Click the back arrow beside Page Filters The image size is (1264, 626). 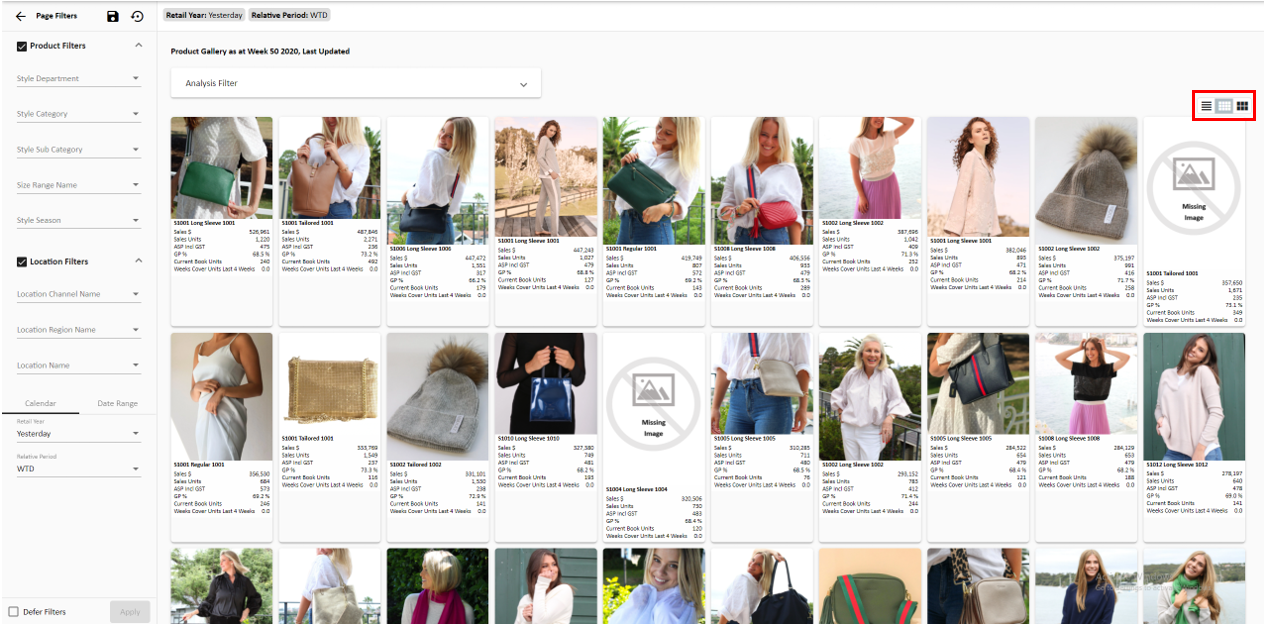click(x=20, y=17)
